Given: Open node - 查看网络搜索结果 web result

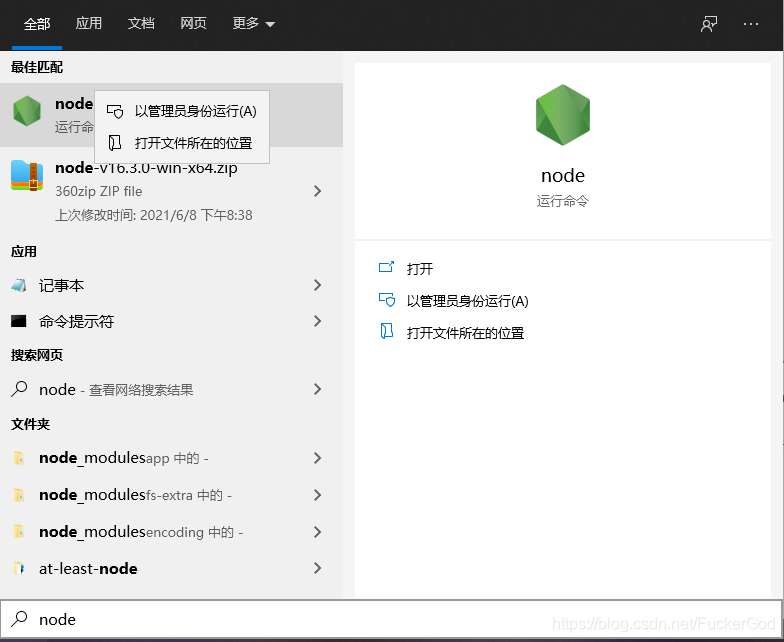Looking at the screenshot, I should (171, 389).
